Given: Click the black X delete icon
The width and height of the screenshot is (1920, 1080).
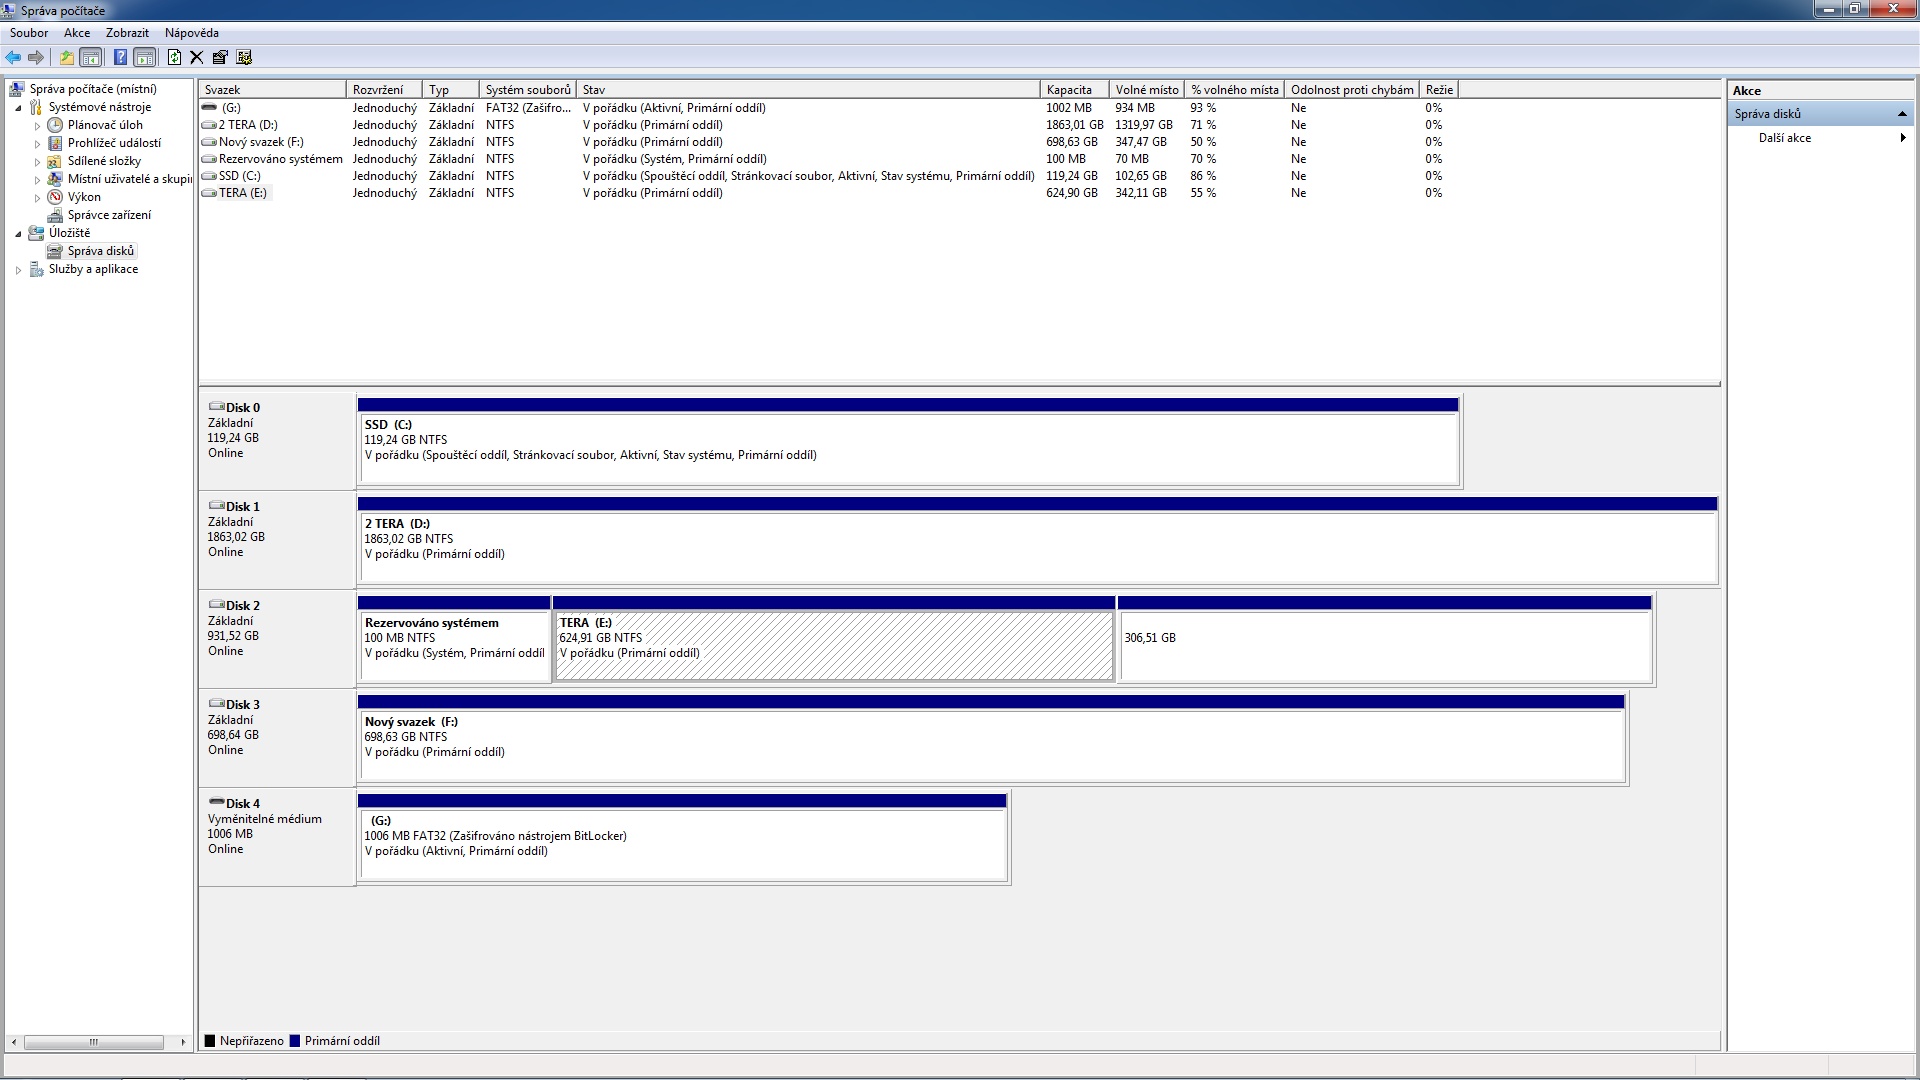Looking at the screenshot, I should pos(197,58).
